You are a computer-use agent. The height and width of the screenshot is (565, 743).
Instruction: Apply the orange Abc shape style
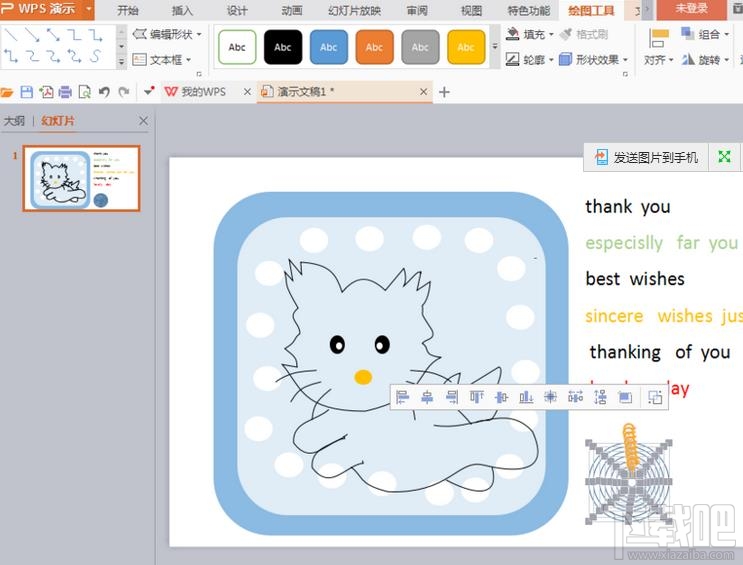pyautogui.click(x=374, y=47)
